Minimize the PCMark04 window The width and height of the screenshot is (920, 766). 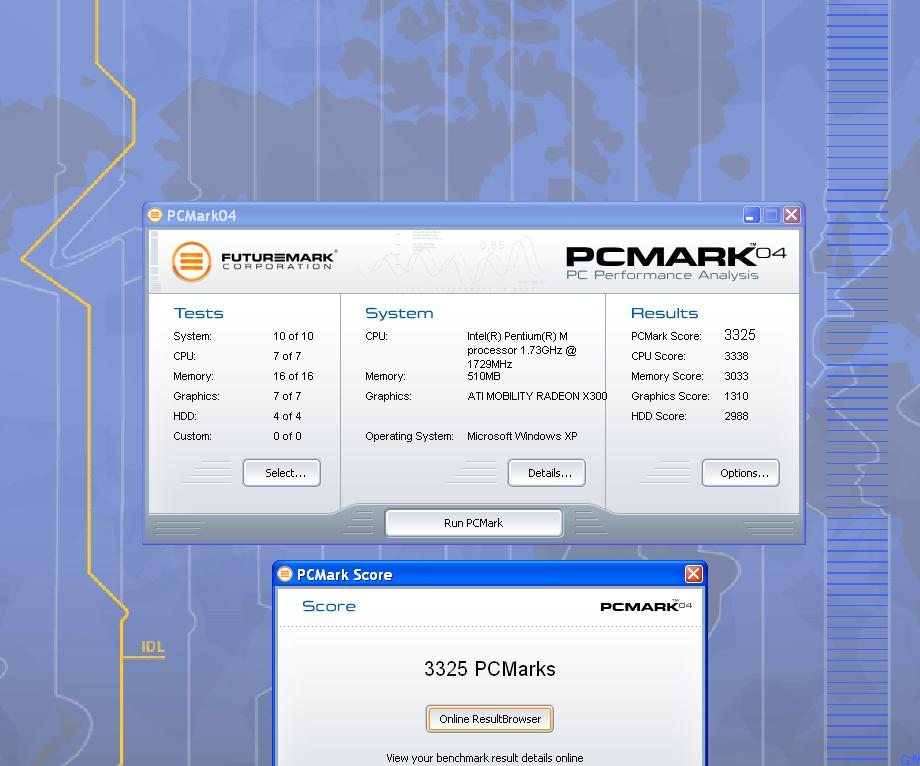[752, 215]
